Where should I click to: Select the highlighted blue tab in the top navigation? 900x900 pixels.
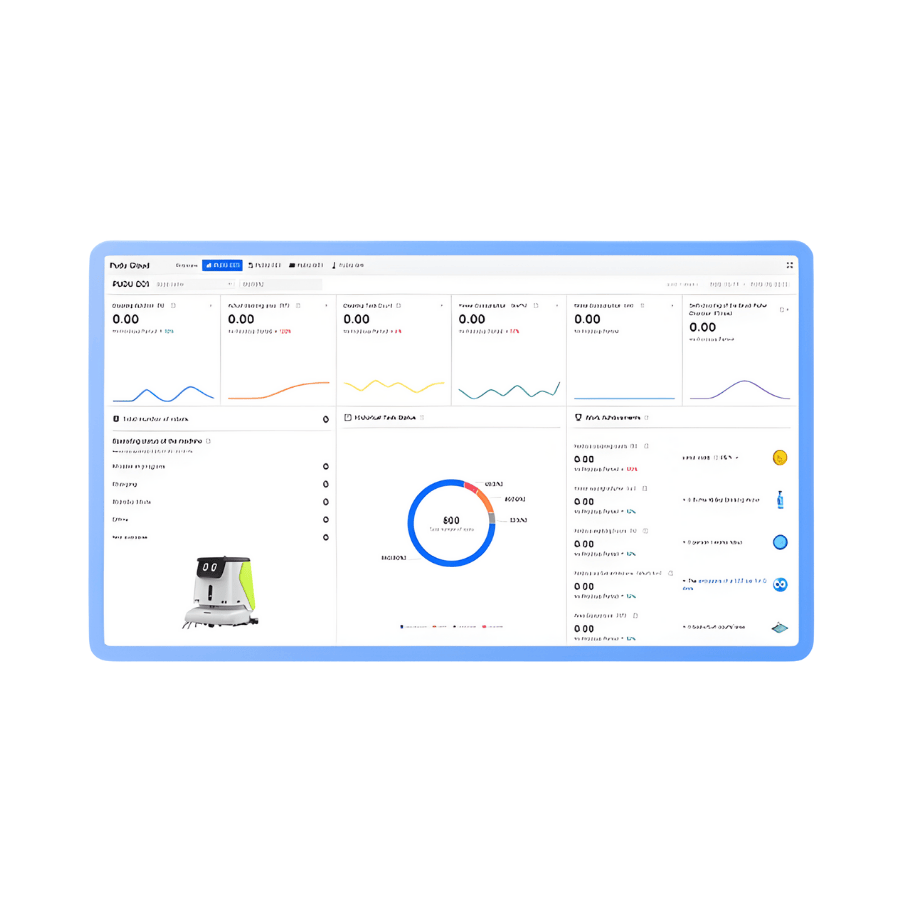pos(222,266)
